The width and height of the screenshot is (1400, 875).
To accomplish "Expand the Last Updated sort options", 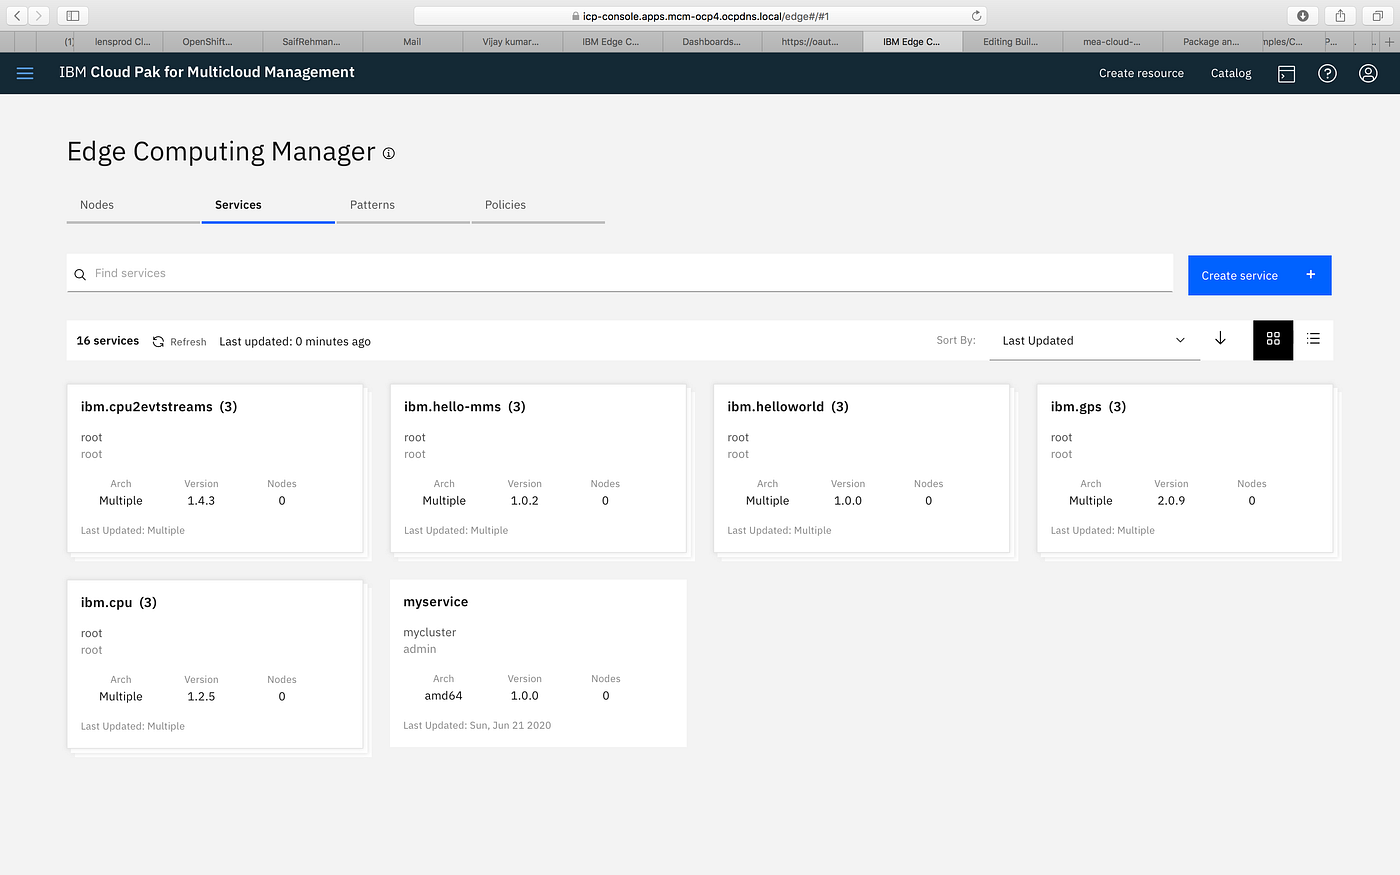I will tap(1180, 340).
